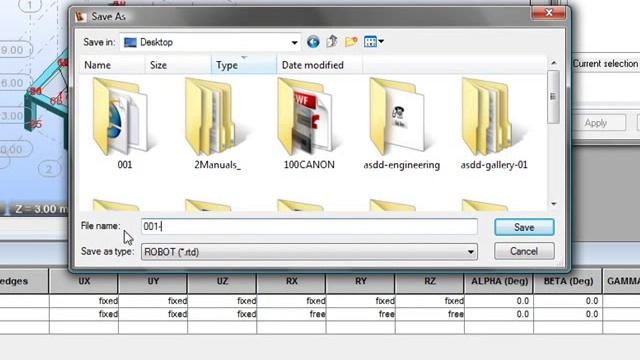Click the 'Current selection' label
This screenshot has height=360, width=640.
tap(605, 64)
